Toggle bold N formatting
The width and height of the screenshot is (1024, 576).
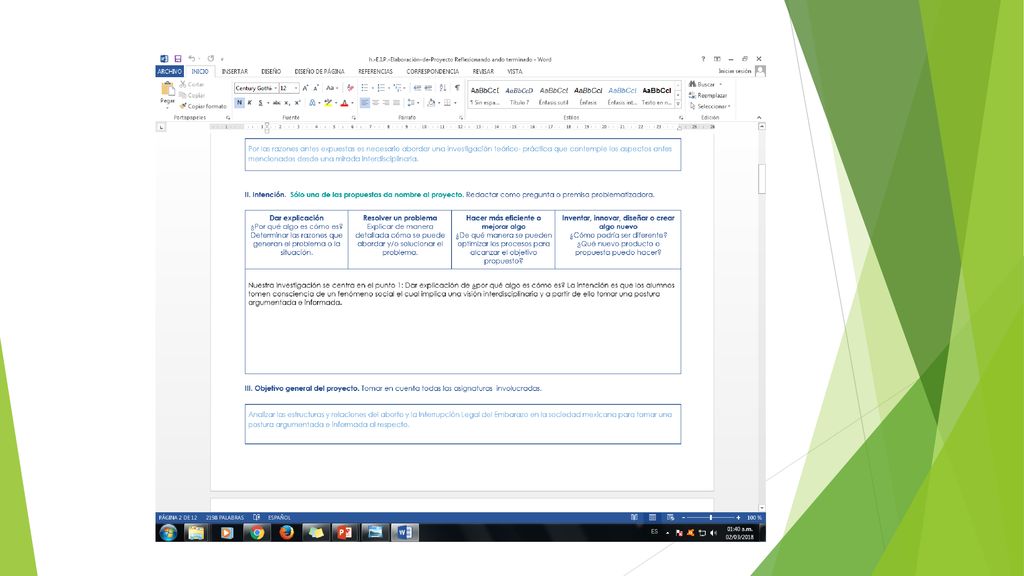pos(240,103)
